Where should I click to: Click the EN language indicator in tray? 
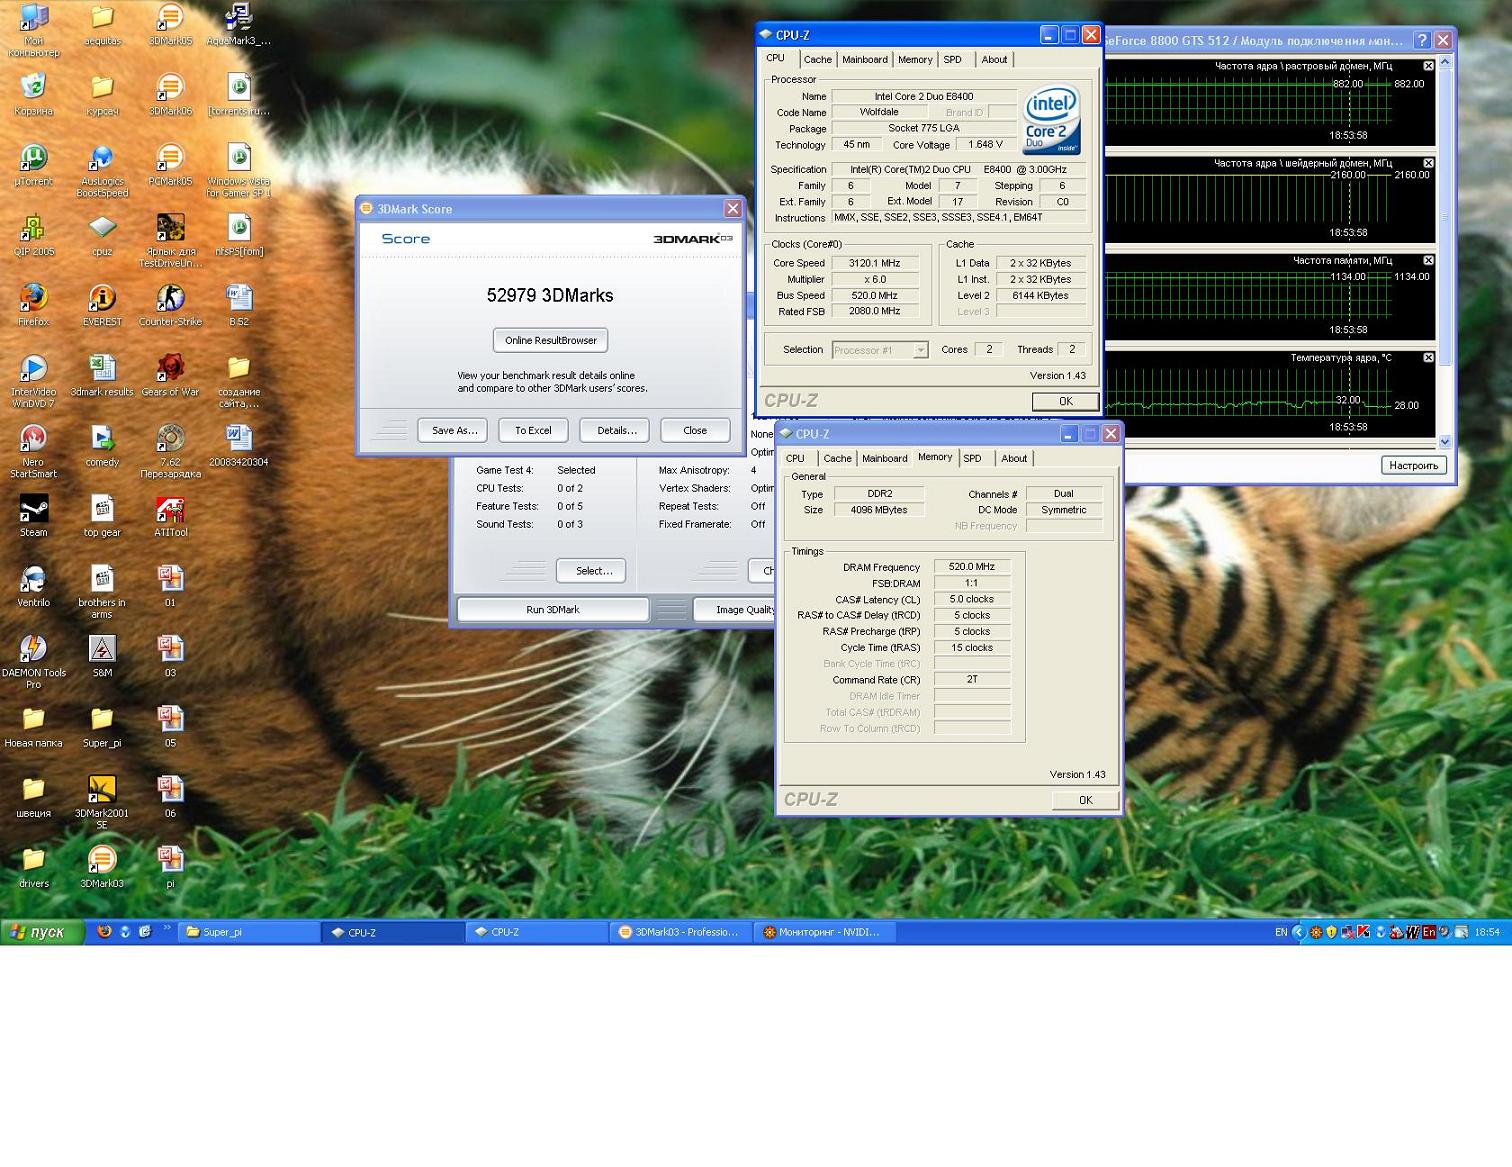1281,932
